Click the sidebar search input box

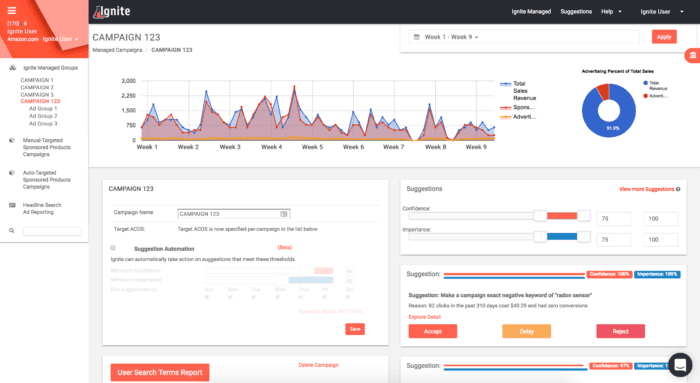click(x=52, y=231)
